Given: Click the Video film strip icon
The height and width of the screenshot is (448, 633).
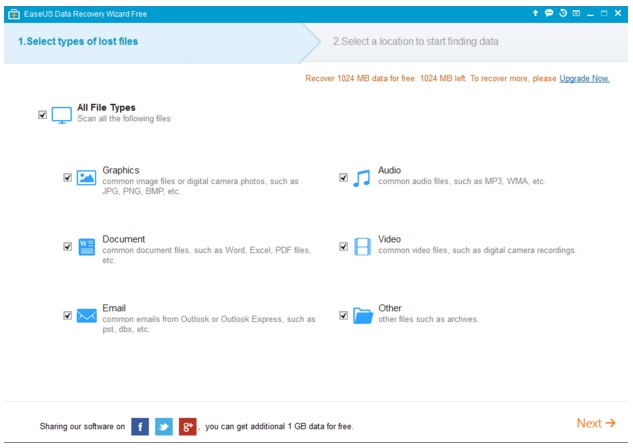Looking at the screenshot, I should point(363,247).
